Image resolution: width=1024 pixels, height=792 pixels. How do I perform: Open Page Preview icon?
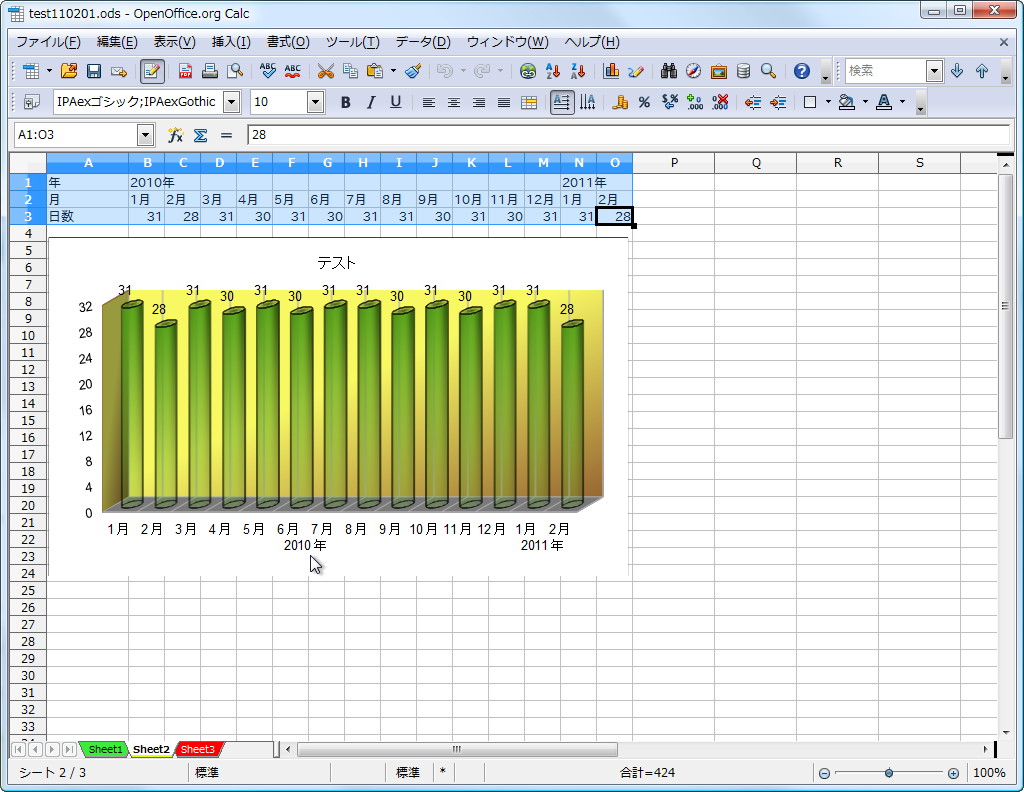point(234,71)
